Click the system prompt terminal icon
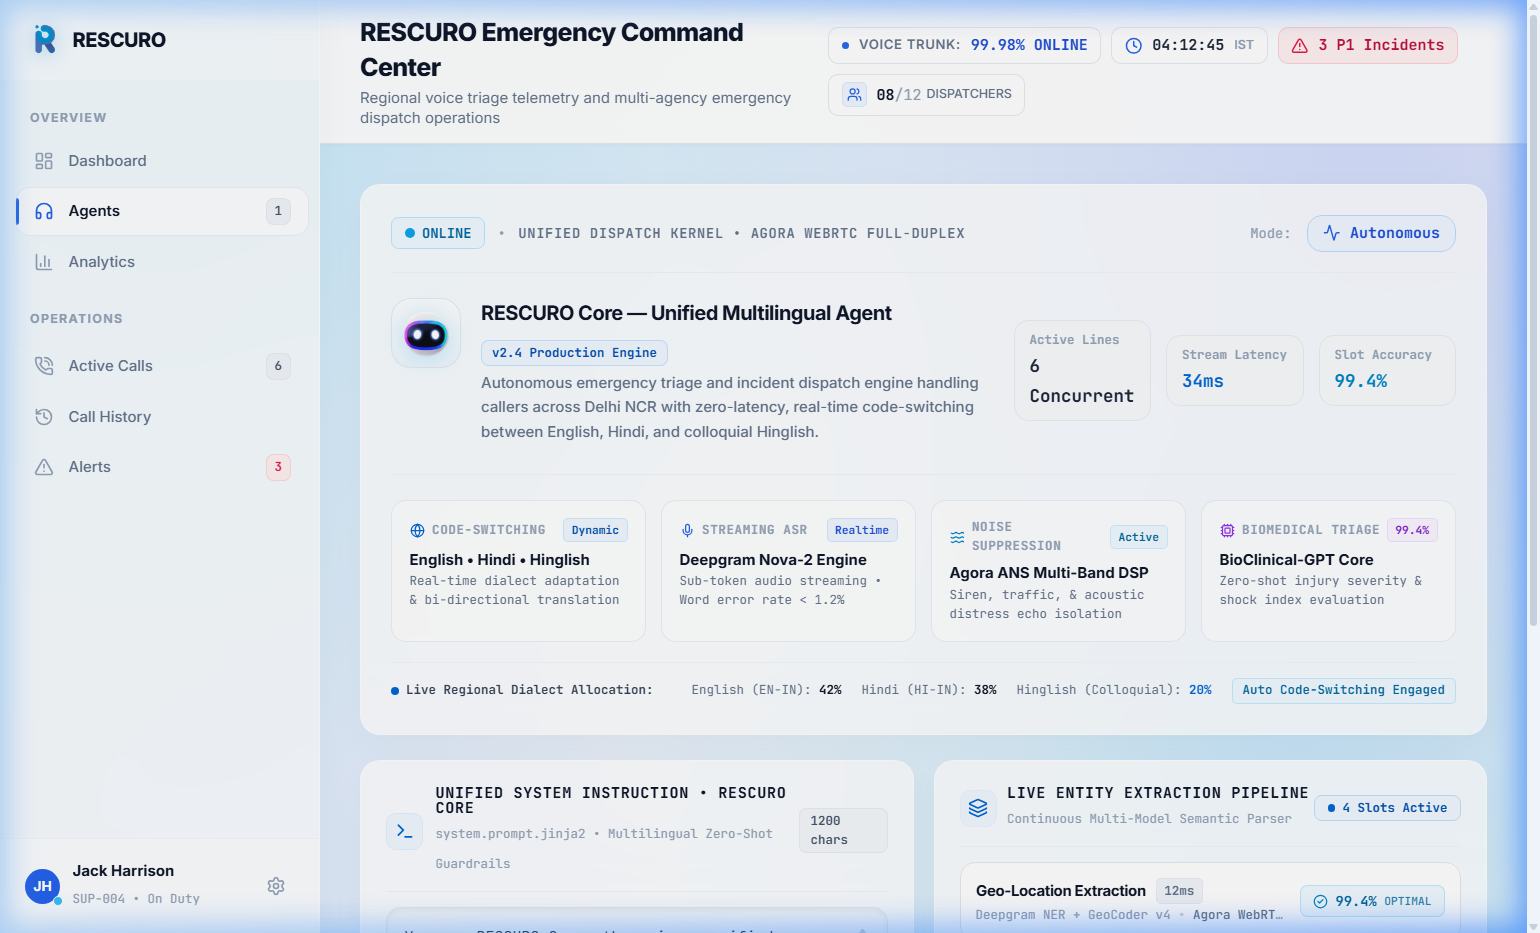 click(x=404, y=831)
